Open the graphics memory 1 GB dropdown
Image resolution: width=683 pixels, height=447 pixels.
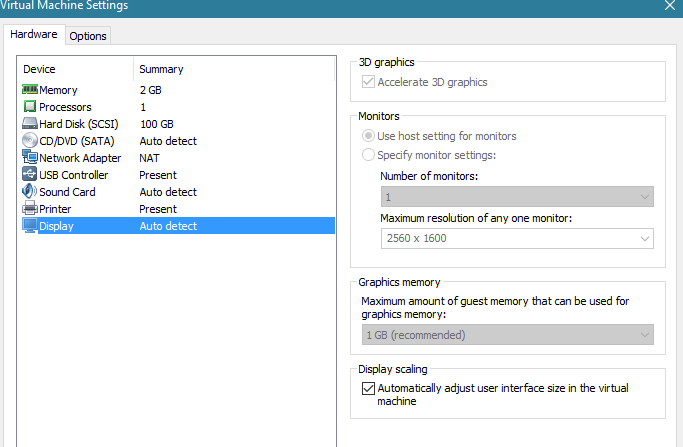507,335
